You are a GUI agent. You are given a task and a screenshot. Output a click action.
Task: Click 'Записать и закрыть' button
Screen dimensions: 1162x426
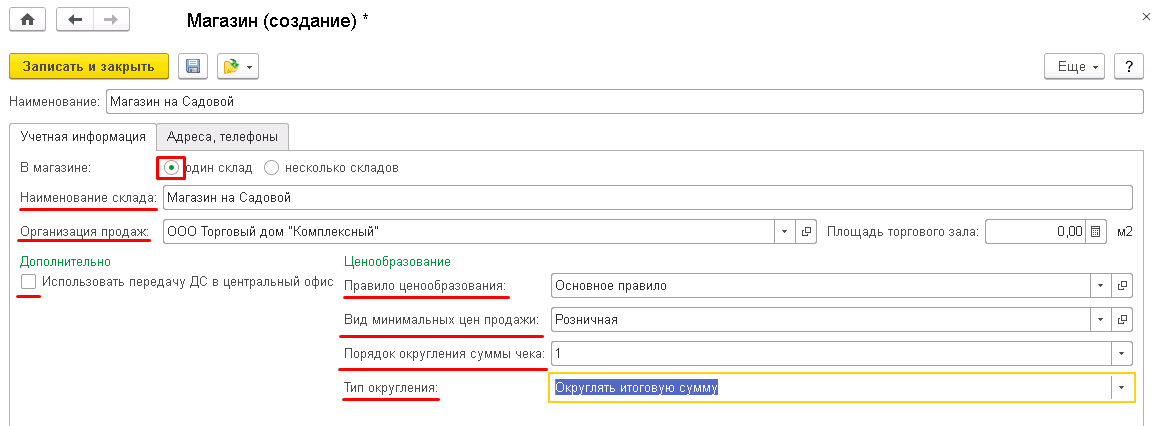click(89, 67)
